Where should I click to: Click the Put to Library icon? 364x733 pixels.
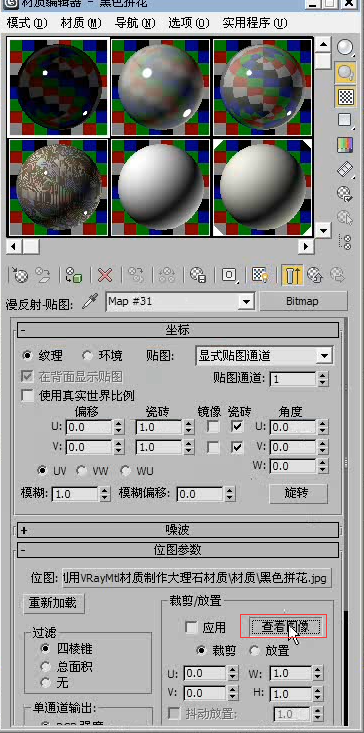(x=198, y=274)
